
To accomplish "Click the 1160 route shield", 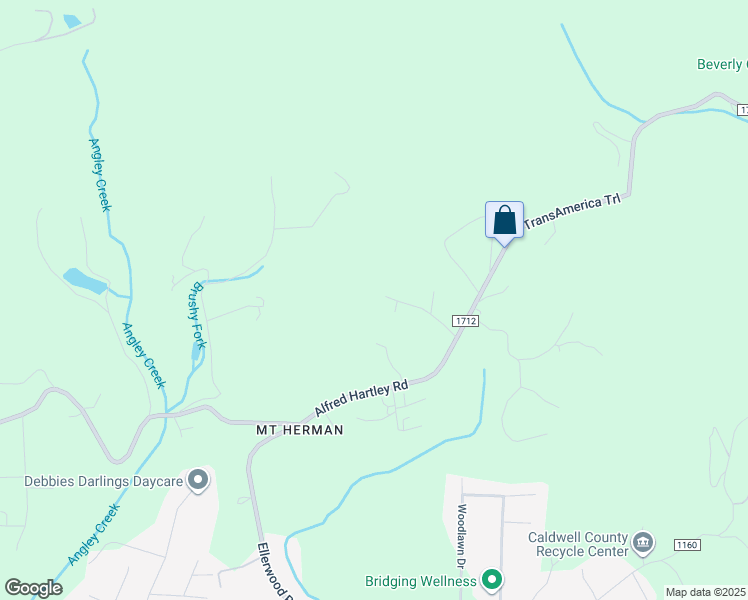I will click(x=687, y=545).
